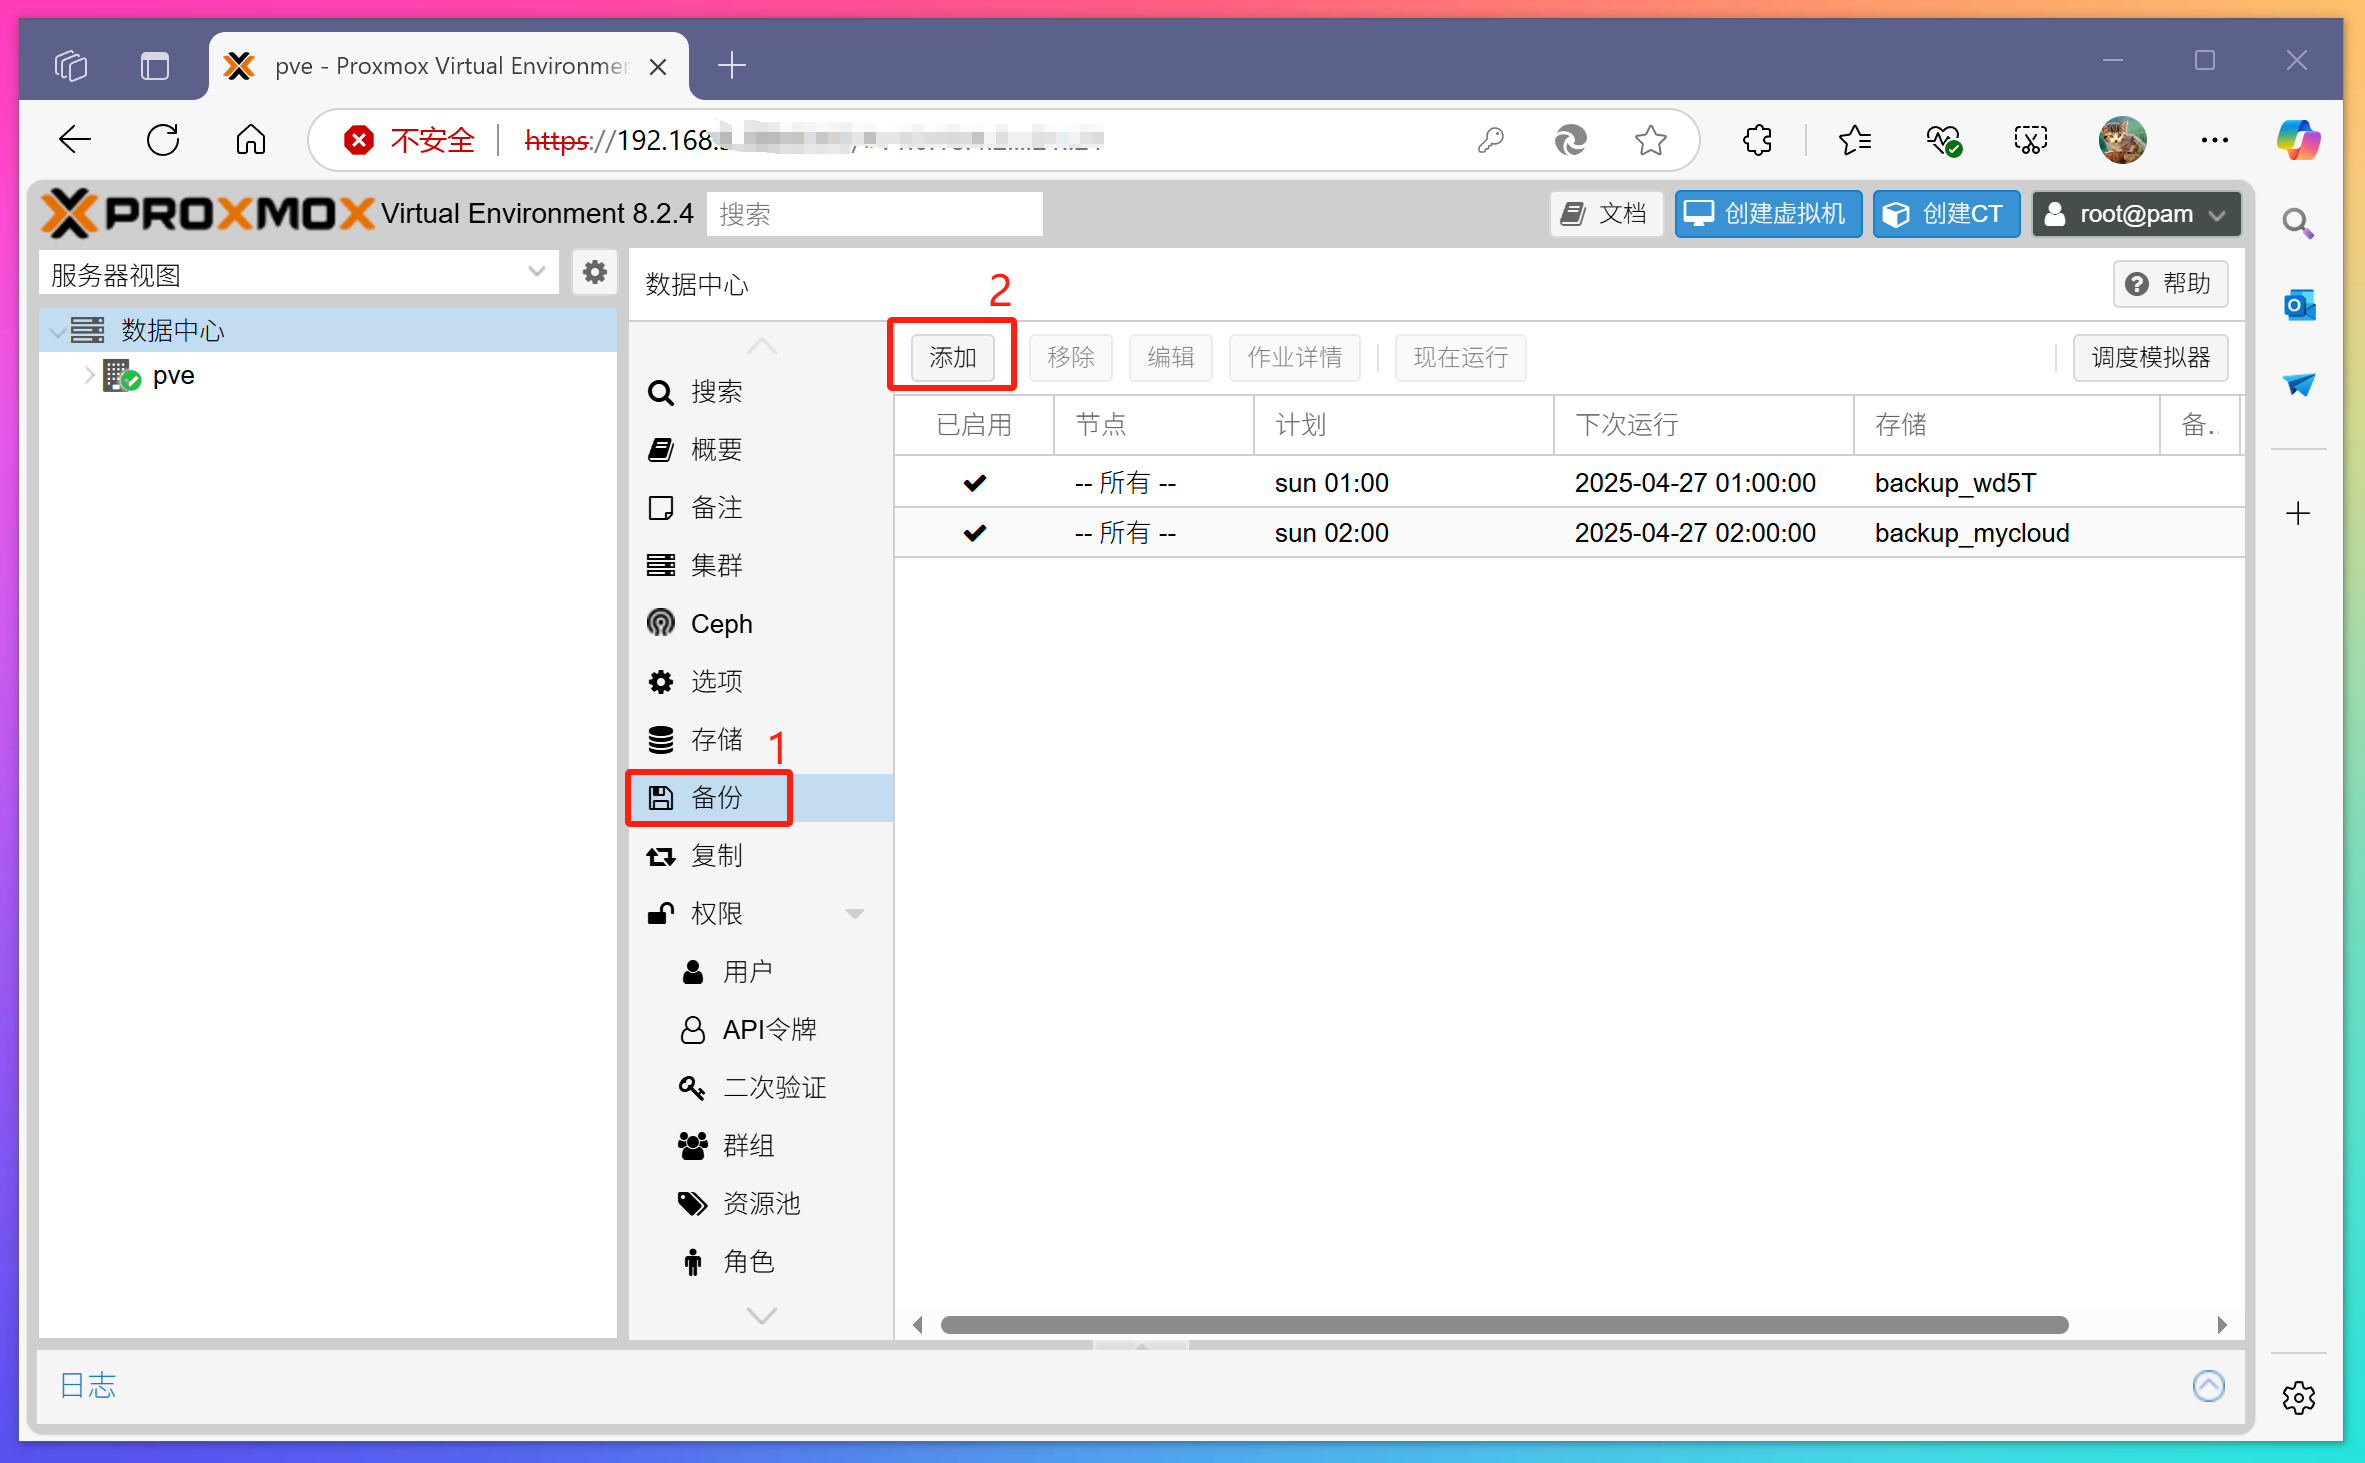Collapse the 权限 (Permissions) section
2365x1463 pixels.
coord(855,912)
